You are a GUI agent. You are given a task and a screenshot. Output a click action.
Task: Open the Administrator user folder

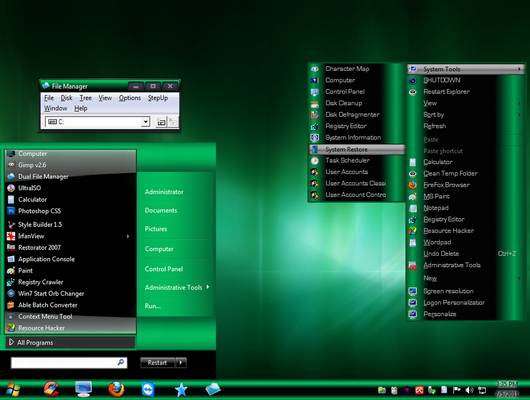coord(164,192)
